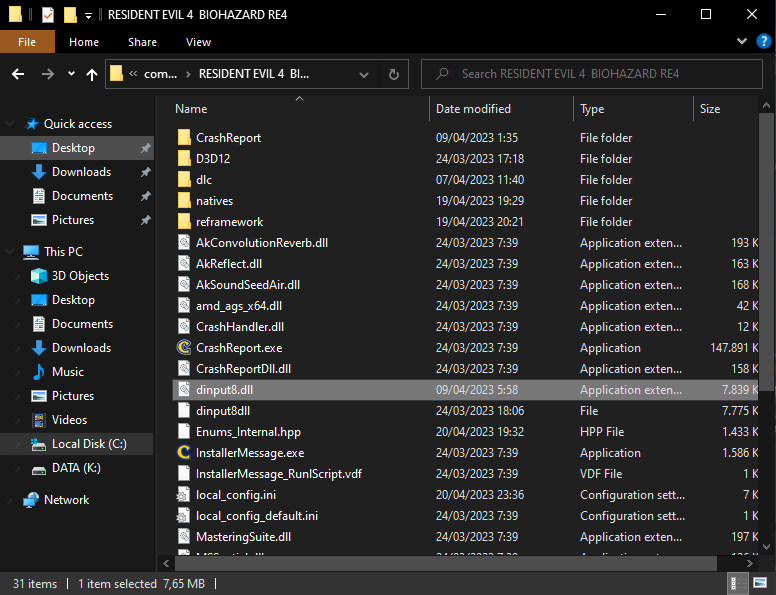Open Music in the navigation pane
776x595 pixels.
click(x=68, y=372)
